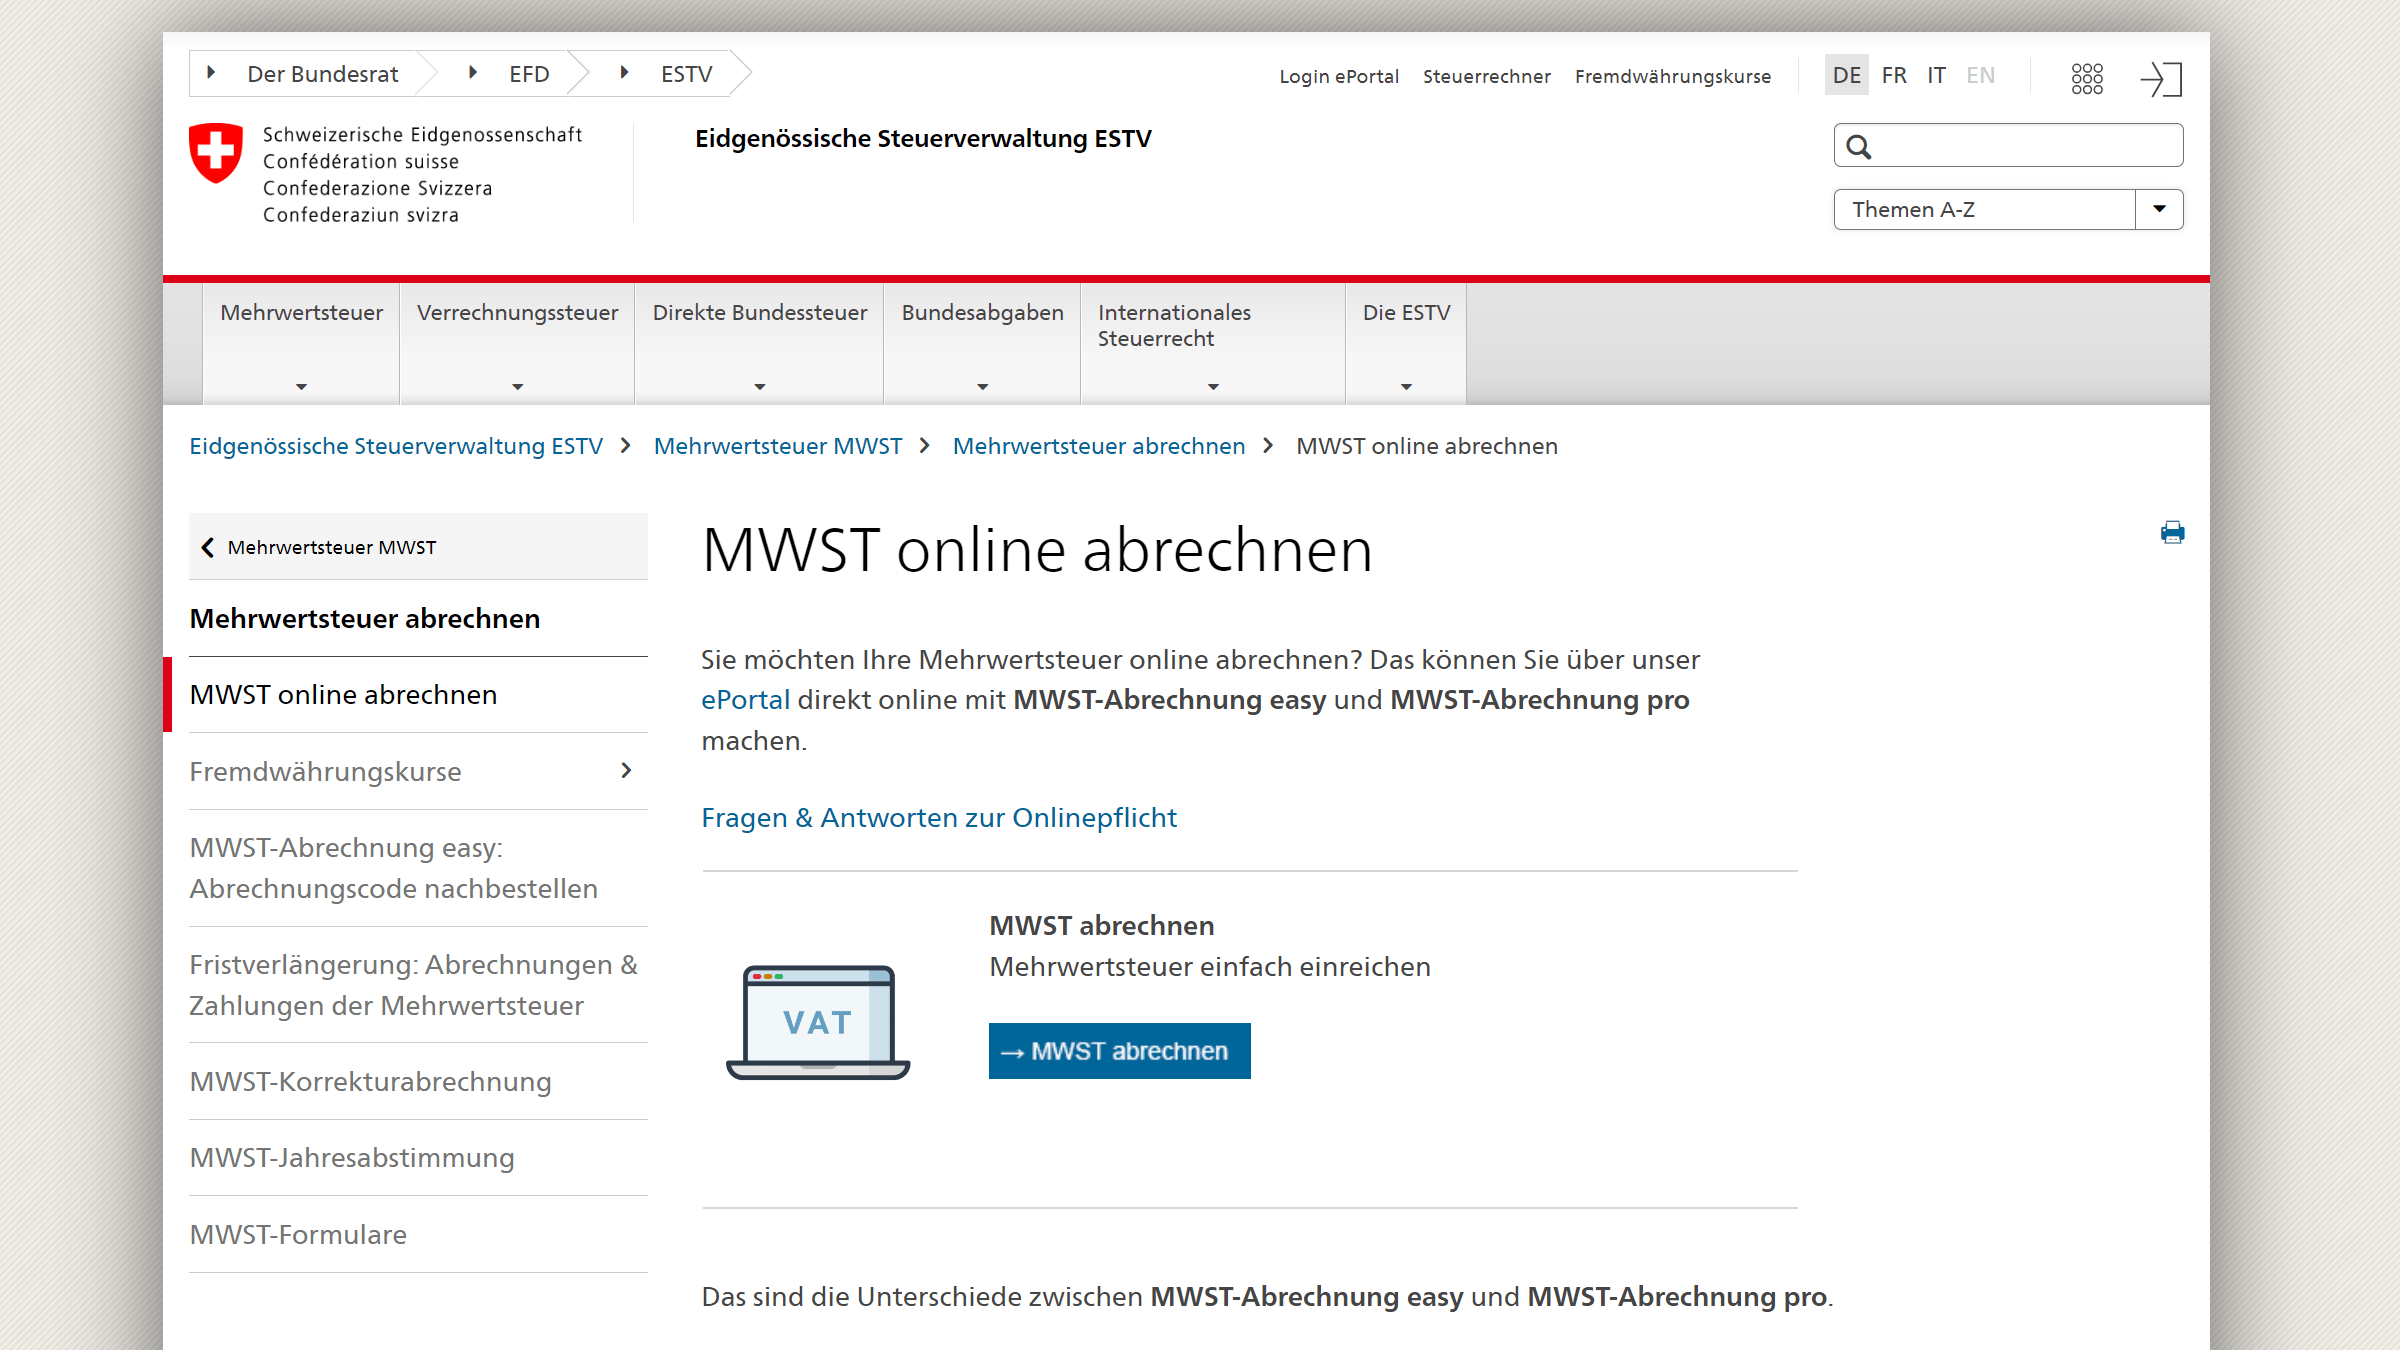Switch language to IT
2400x1350 pixels.
tap(1936, 76)
